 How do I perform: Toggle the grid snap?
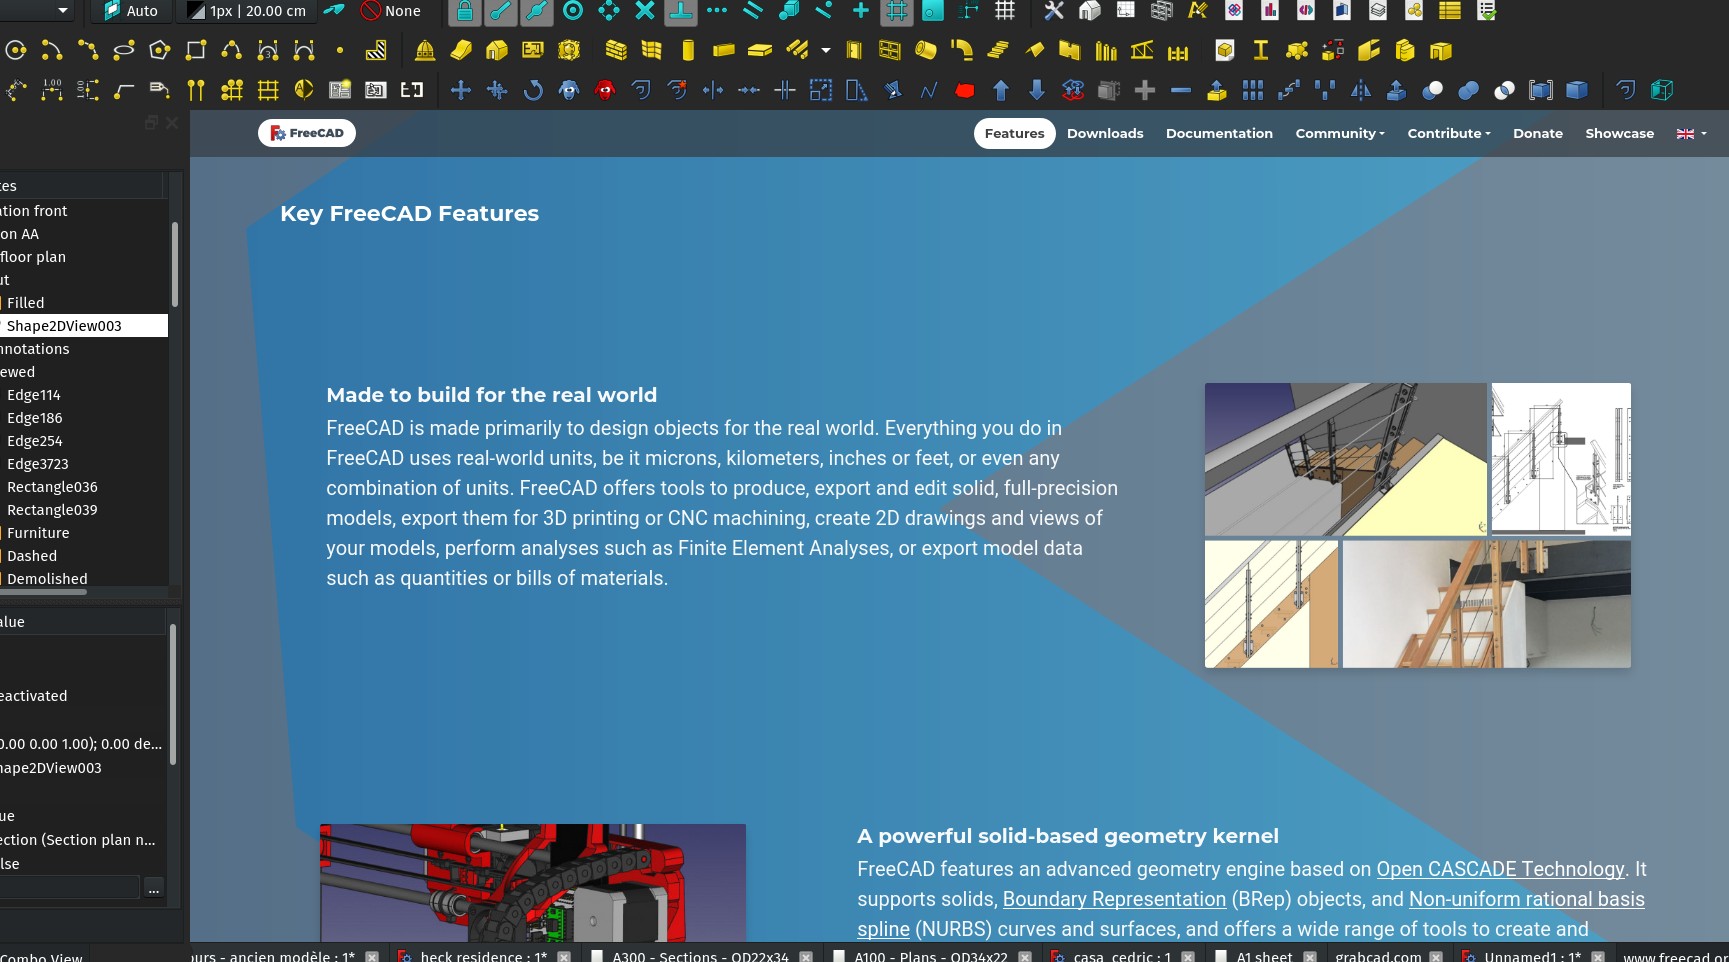pyautogui.click(x=896, y=12)
